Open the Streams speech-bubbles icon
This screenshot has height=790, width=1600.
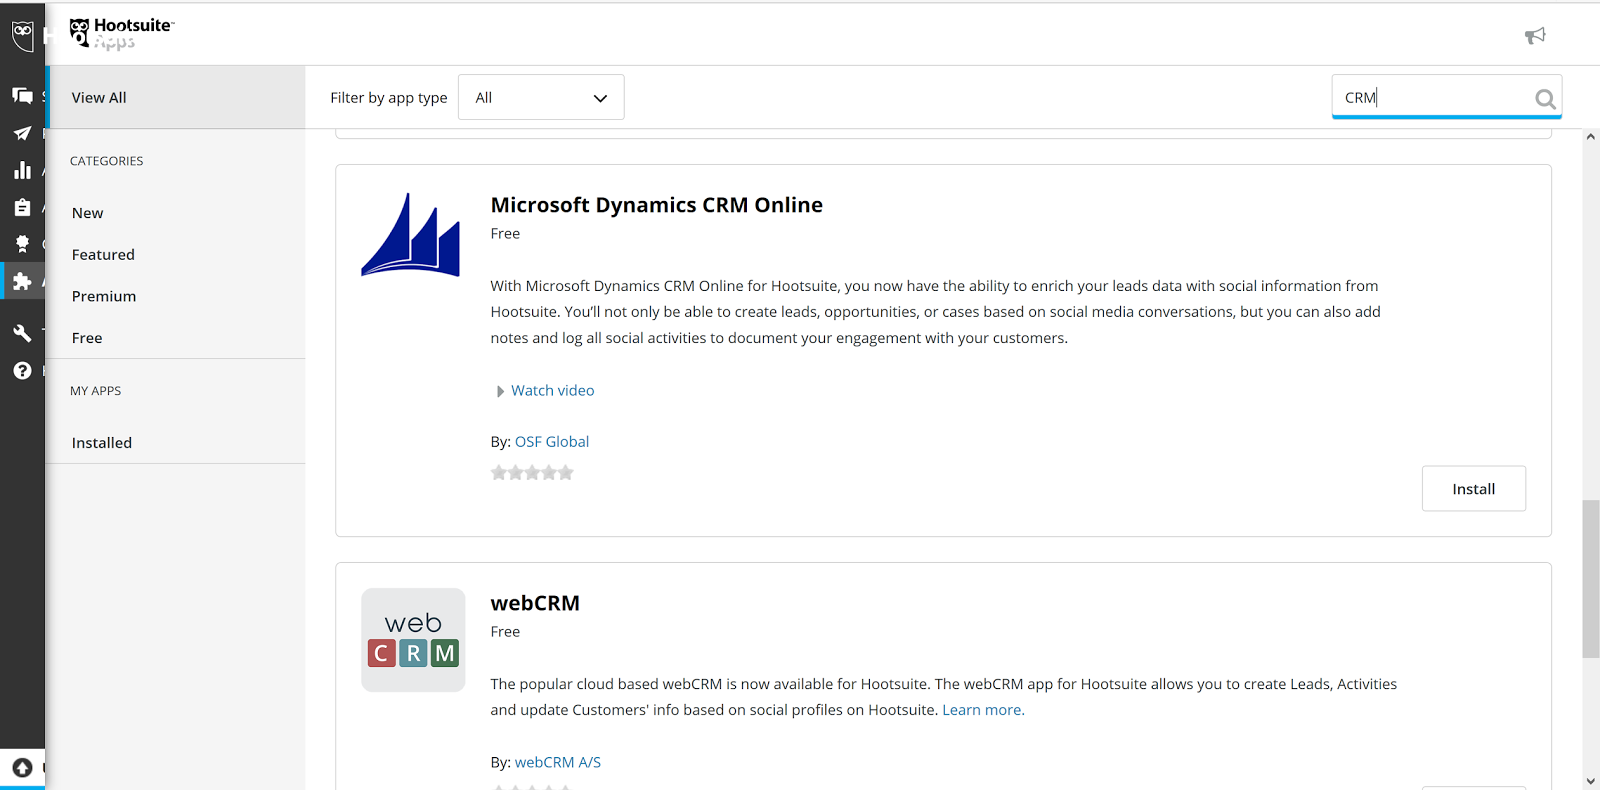coord(22,96)
